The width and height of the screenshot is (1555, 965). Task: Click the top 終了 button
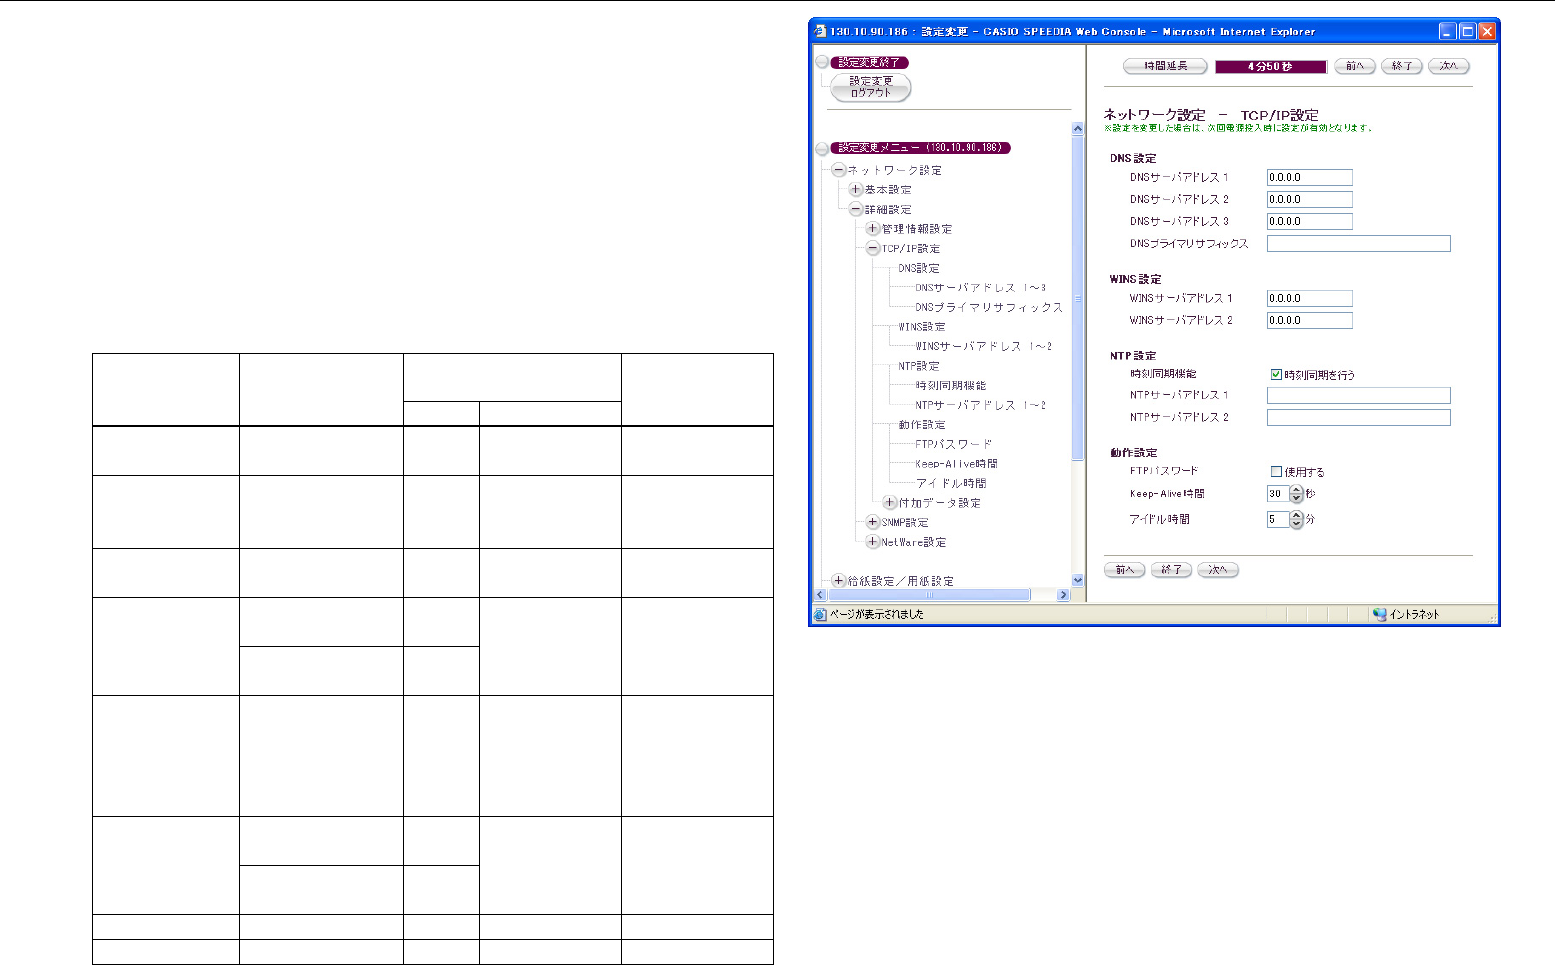click(1402, 66)
